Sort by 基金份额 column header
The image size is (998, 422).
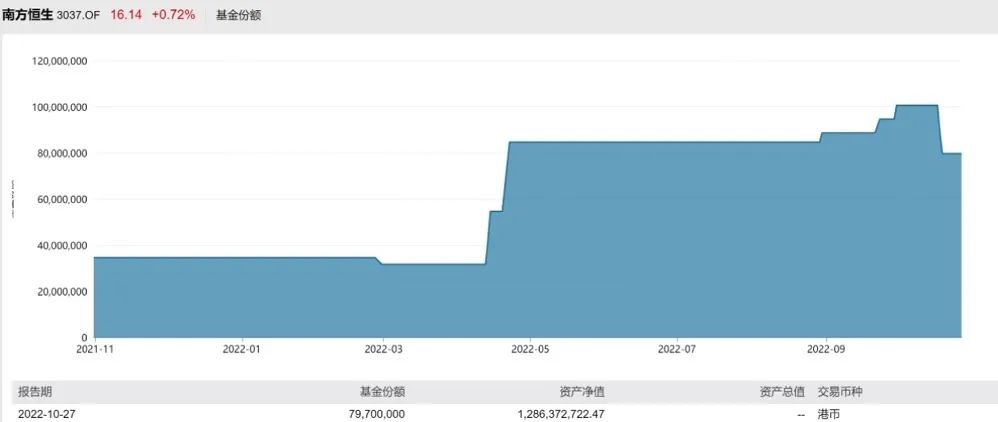[382, 392]
